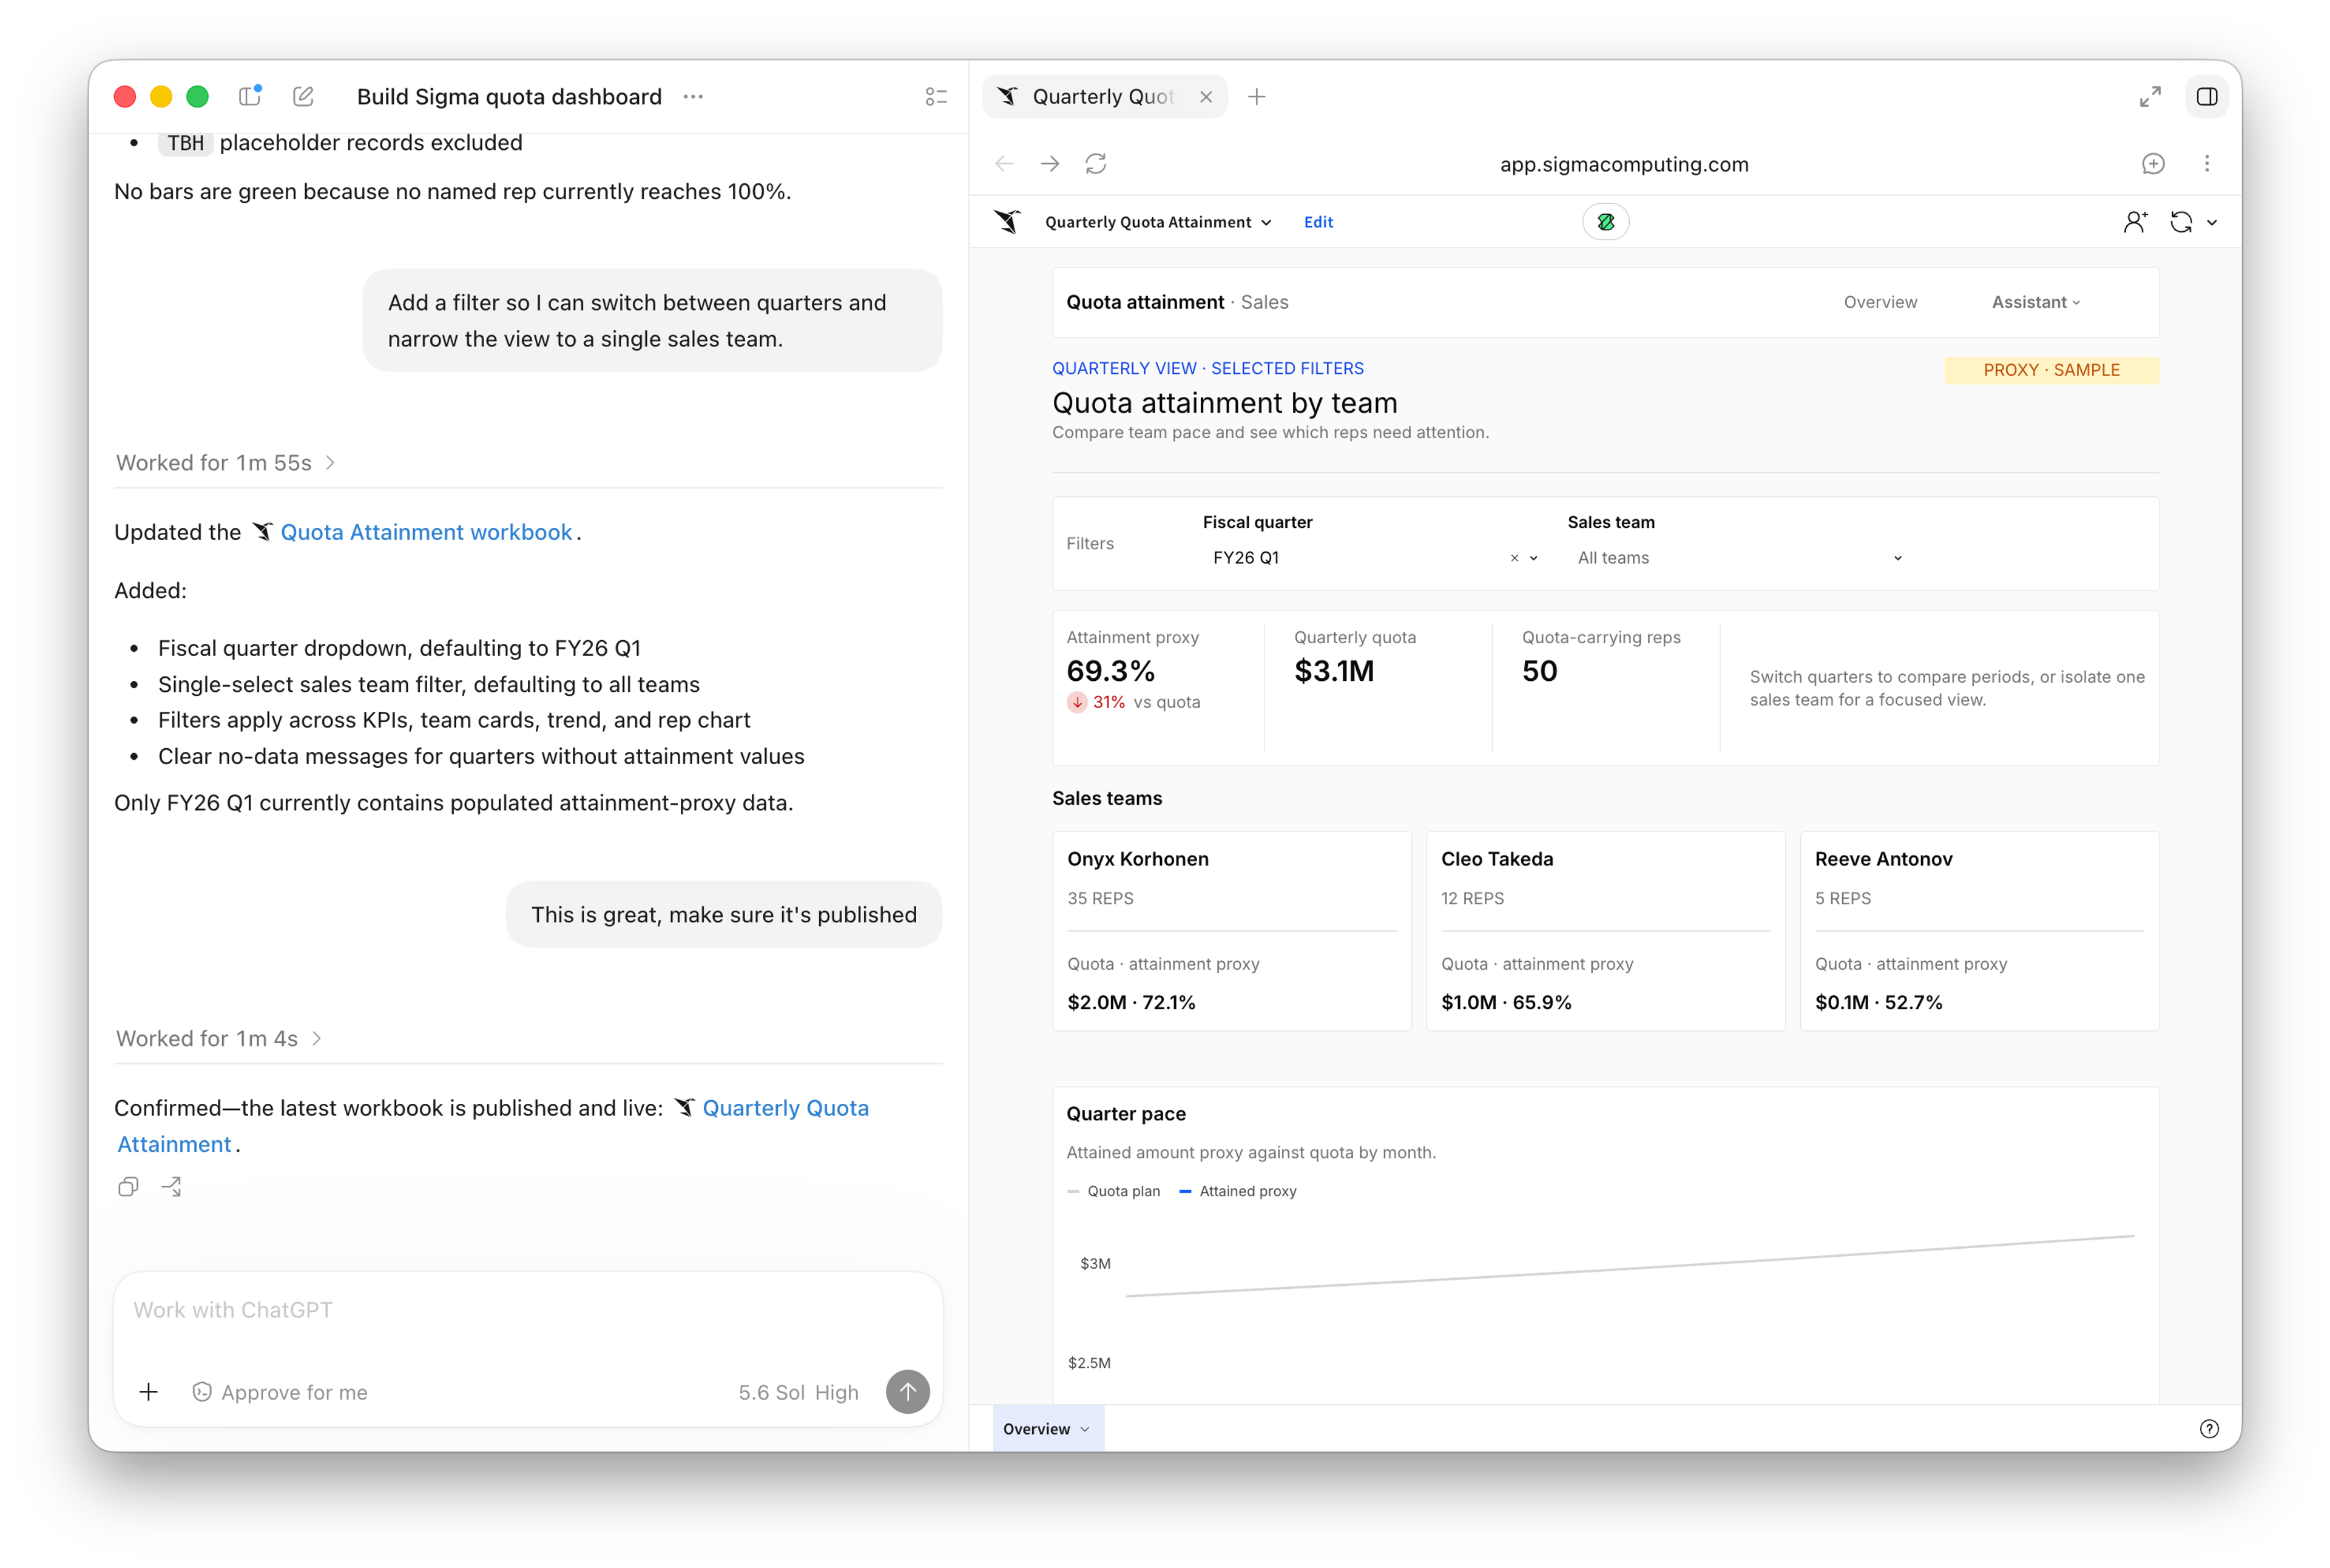Click the add-to-chat plus bubble icon
Image resolution: width=2330 pixels, height=1568 pixels.
[x=2154, y=163]
